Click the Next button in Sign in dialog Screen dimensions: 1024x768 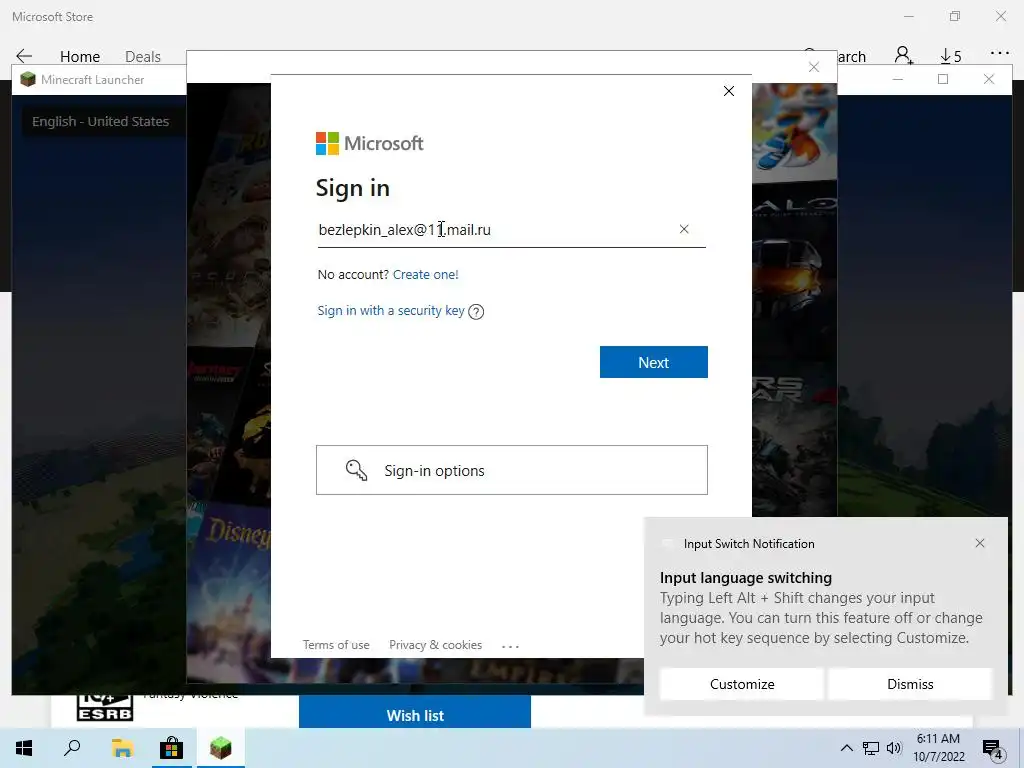click(653, 362)
